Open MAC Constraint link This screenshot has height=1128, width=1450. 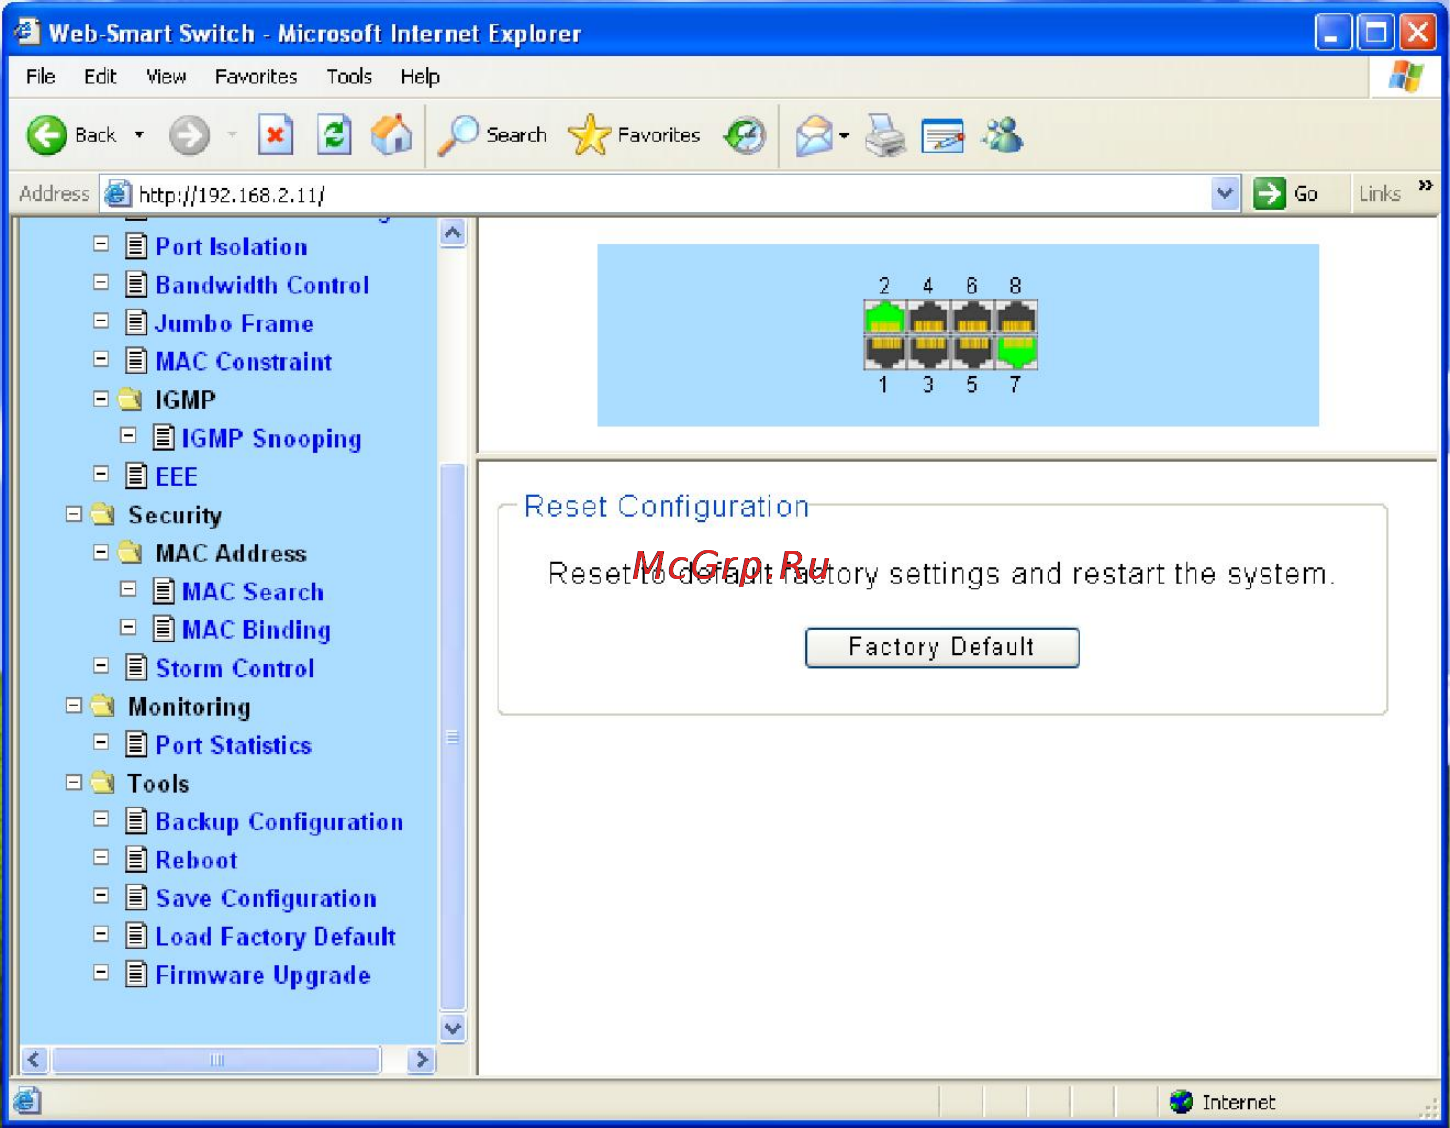point(243,361)
